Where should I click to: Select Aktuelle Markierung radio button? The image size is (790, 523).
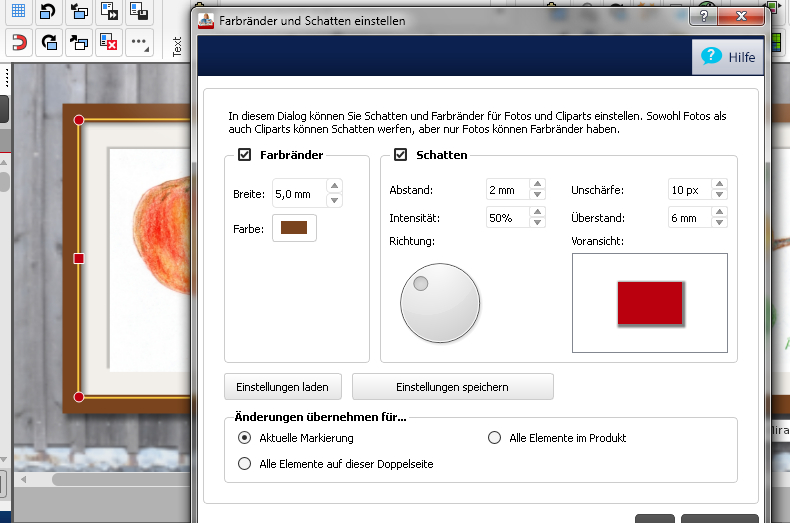coord(244,438)
